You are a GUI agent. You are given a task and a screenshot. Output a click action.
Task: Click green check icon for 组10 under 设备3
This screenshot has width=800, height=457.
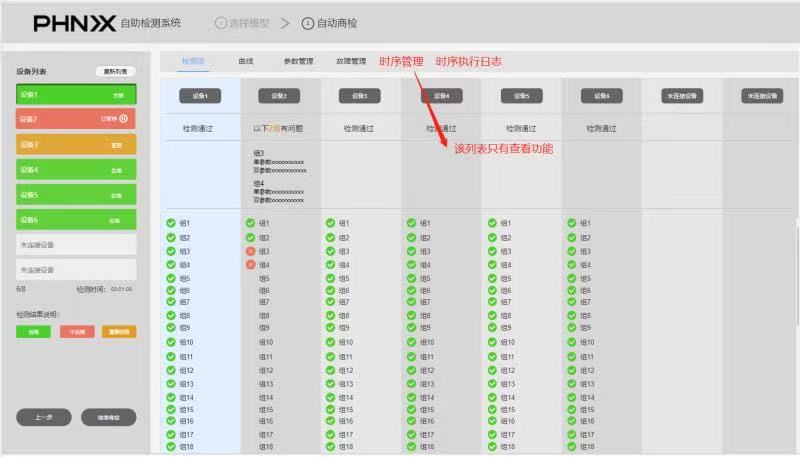tap(330, 342)
